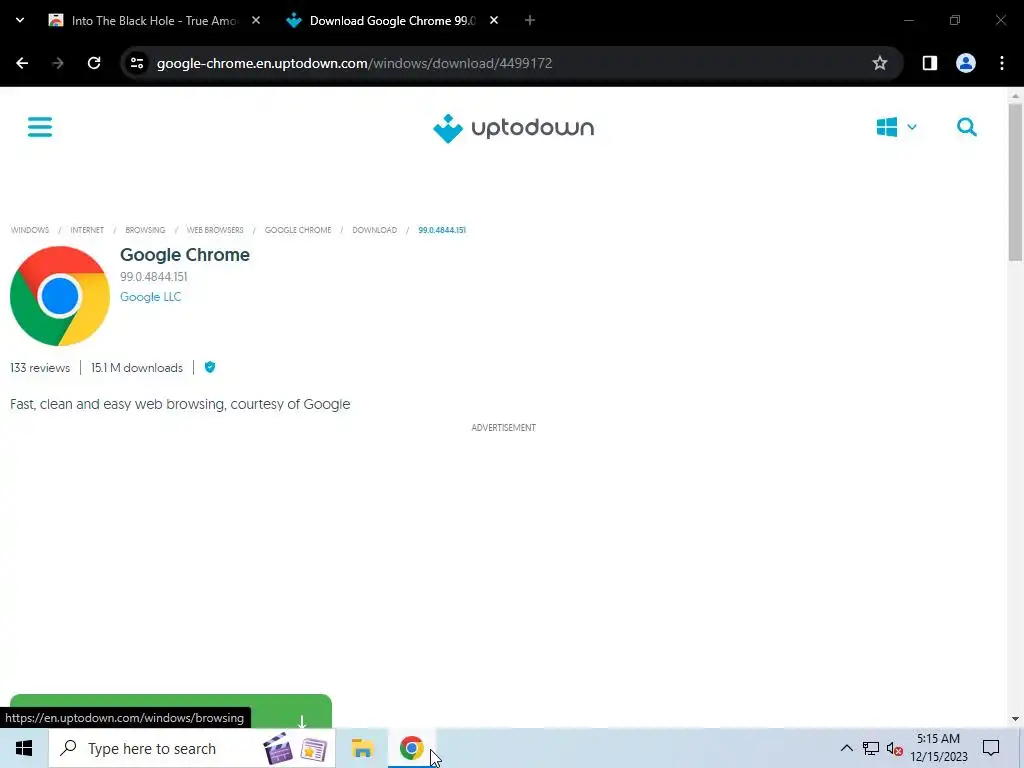This screenshot has height=768, width=1024.
Task: Click the tab search dropdown arrow
Action: 20,20
